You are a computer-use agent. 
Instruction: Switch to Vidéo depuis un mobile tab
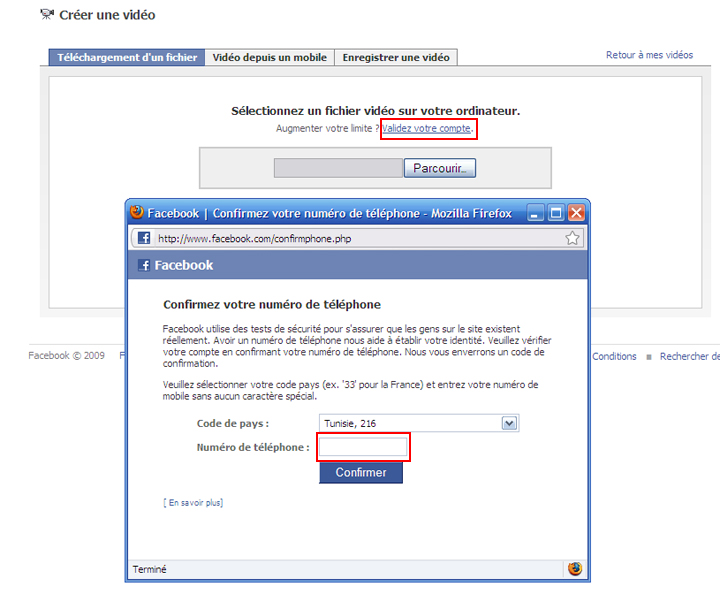[270, 57]
